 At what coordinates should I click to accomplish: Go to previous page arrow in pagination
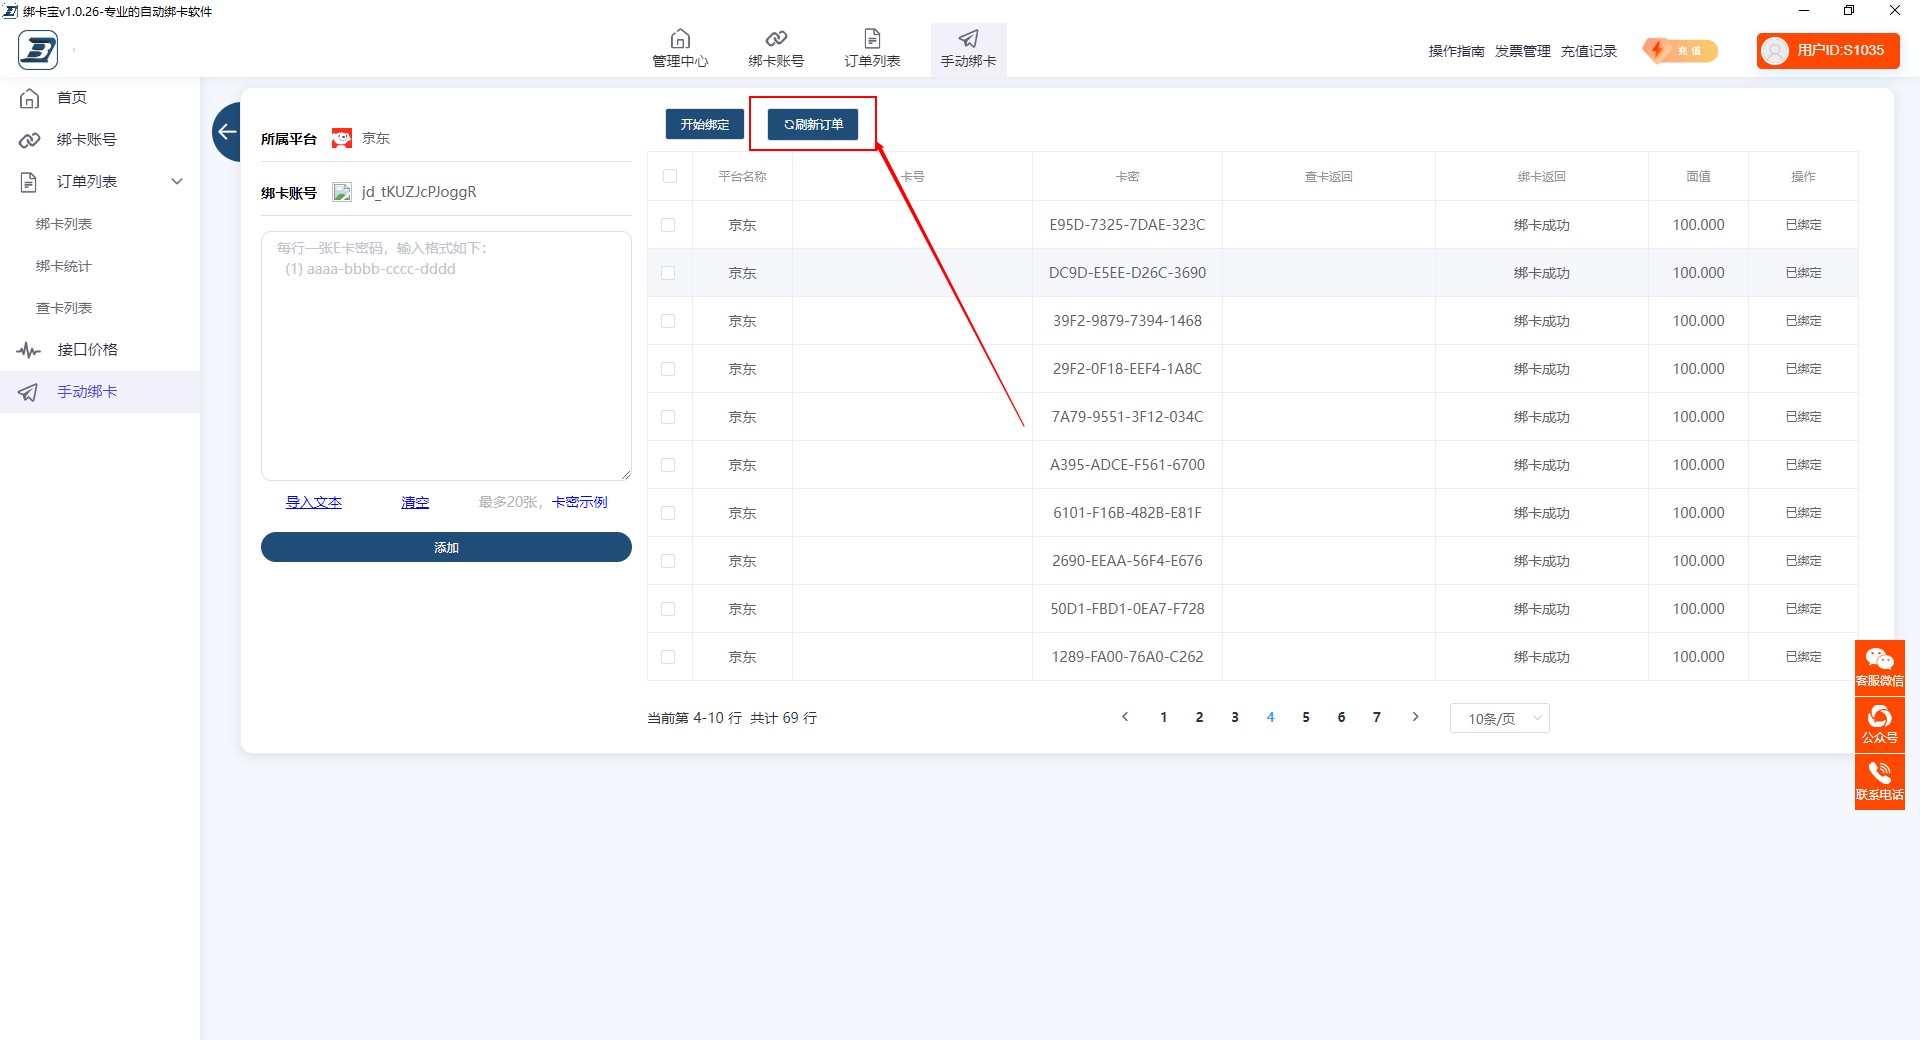click(1125, 717)
